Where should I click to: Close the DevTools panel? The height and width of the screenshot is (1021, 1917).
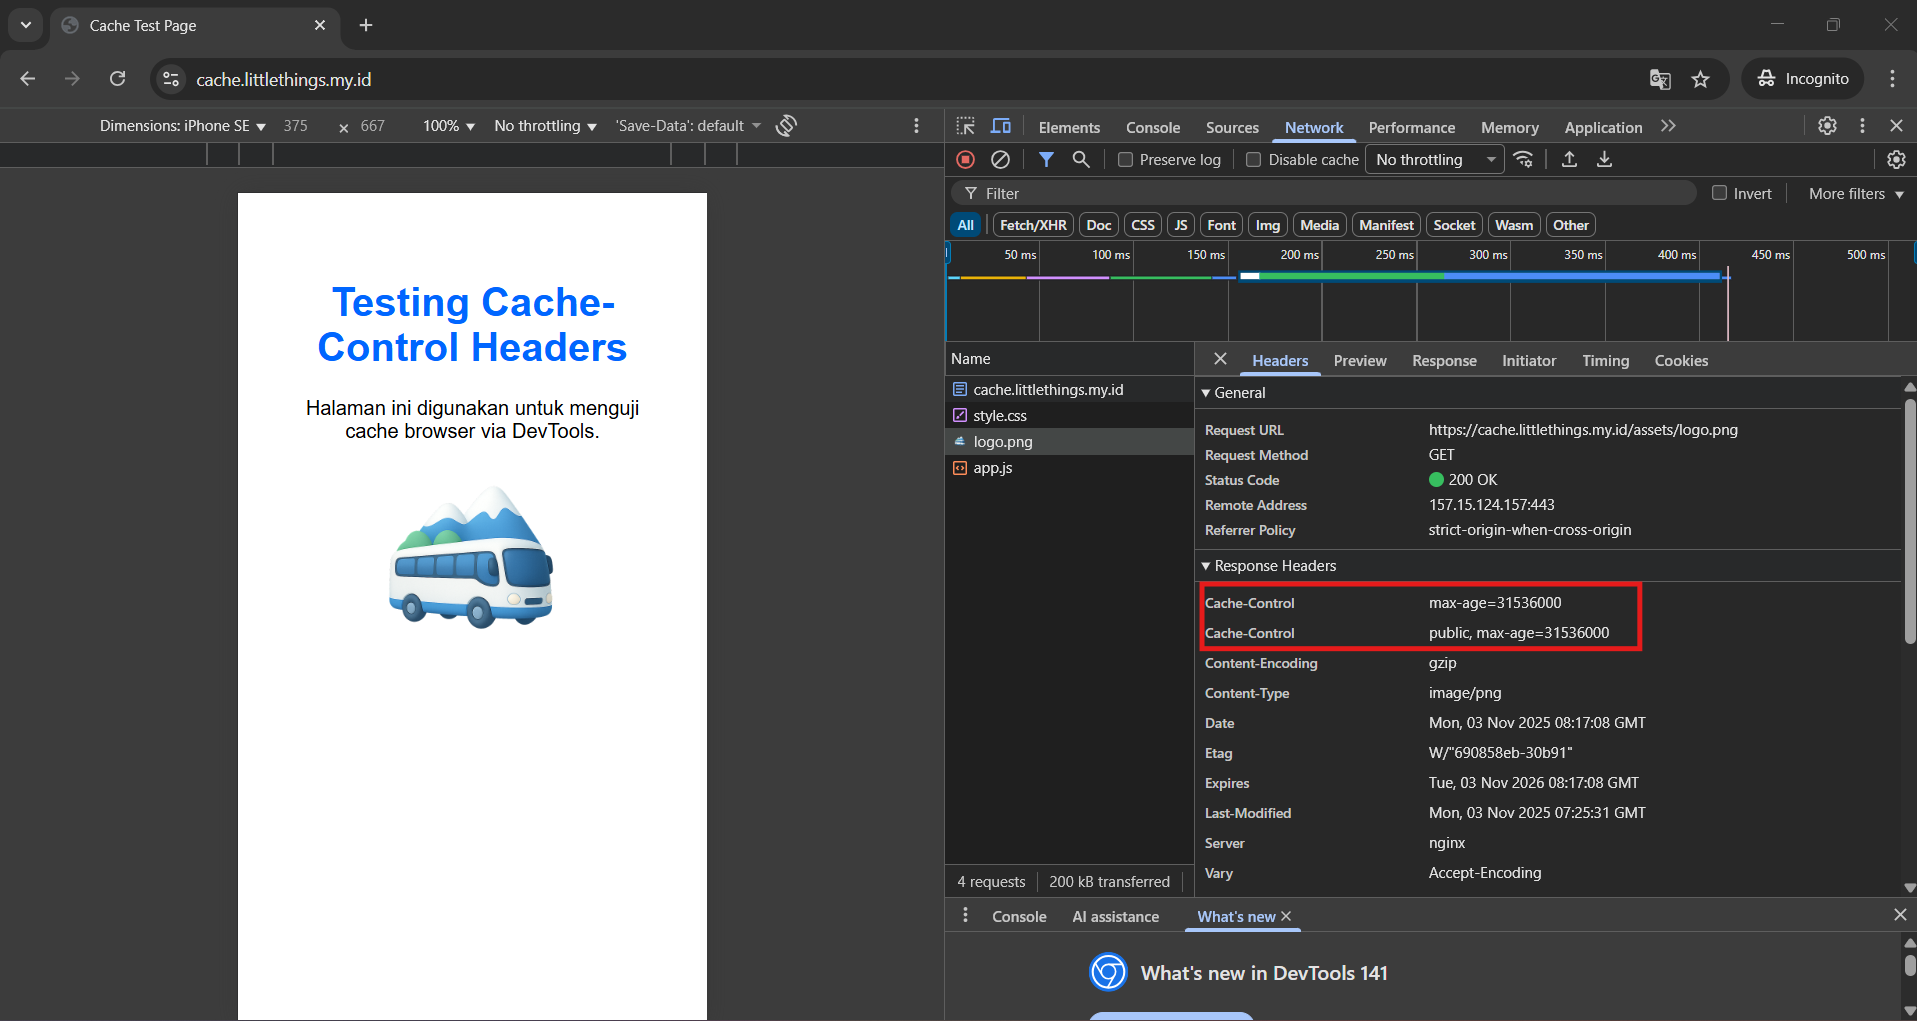(1896, 126)
